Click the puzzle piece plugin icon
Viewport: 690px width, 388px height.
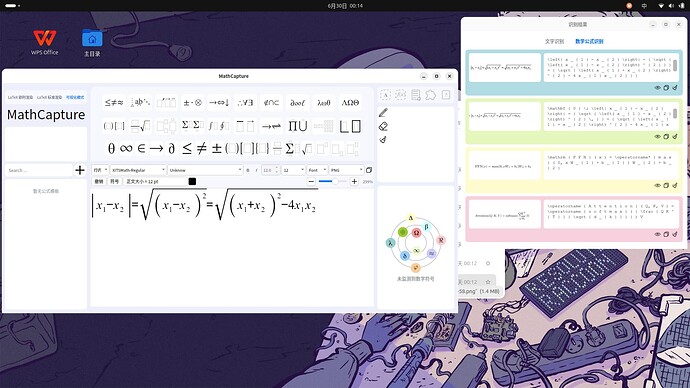(430, 95)
